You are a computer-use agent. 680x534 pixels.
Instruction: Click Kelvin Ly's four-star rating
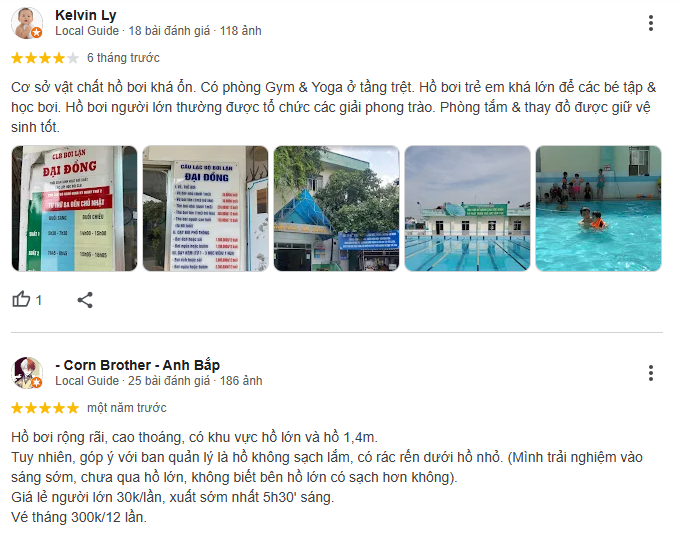[x=45, y=58]
